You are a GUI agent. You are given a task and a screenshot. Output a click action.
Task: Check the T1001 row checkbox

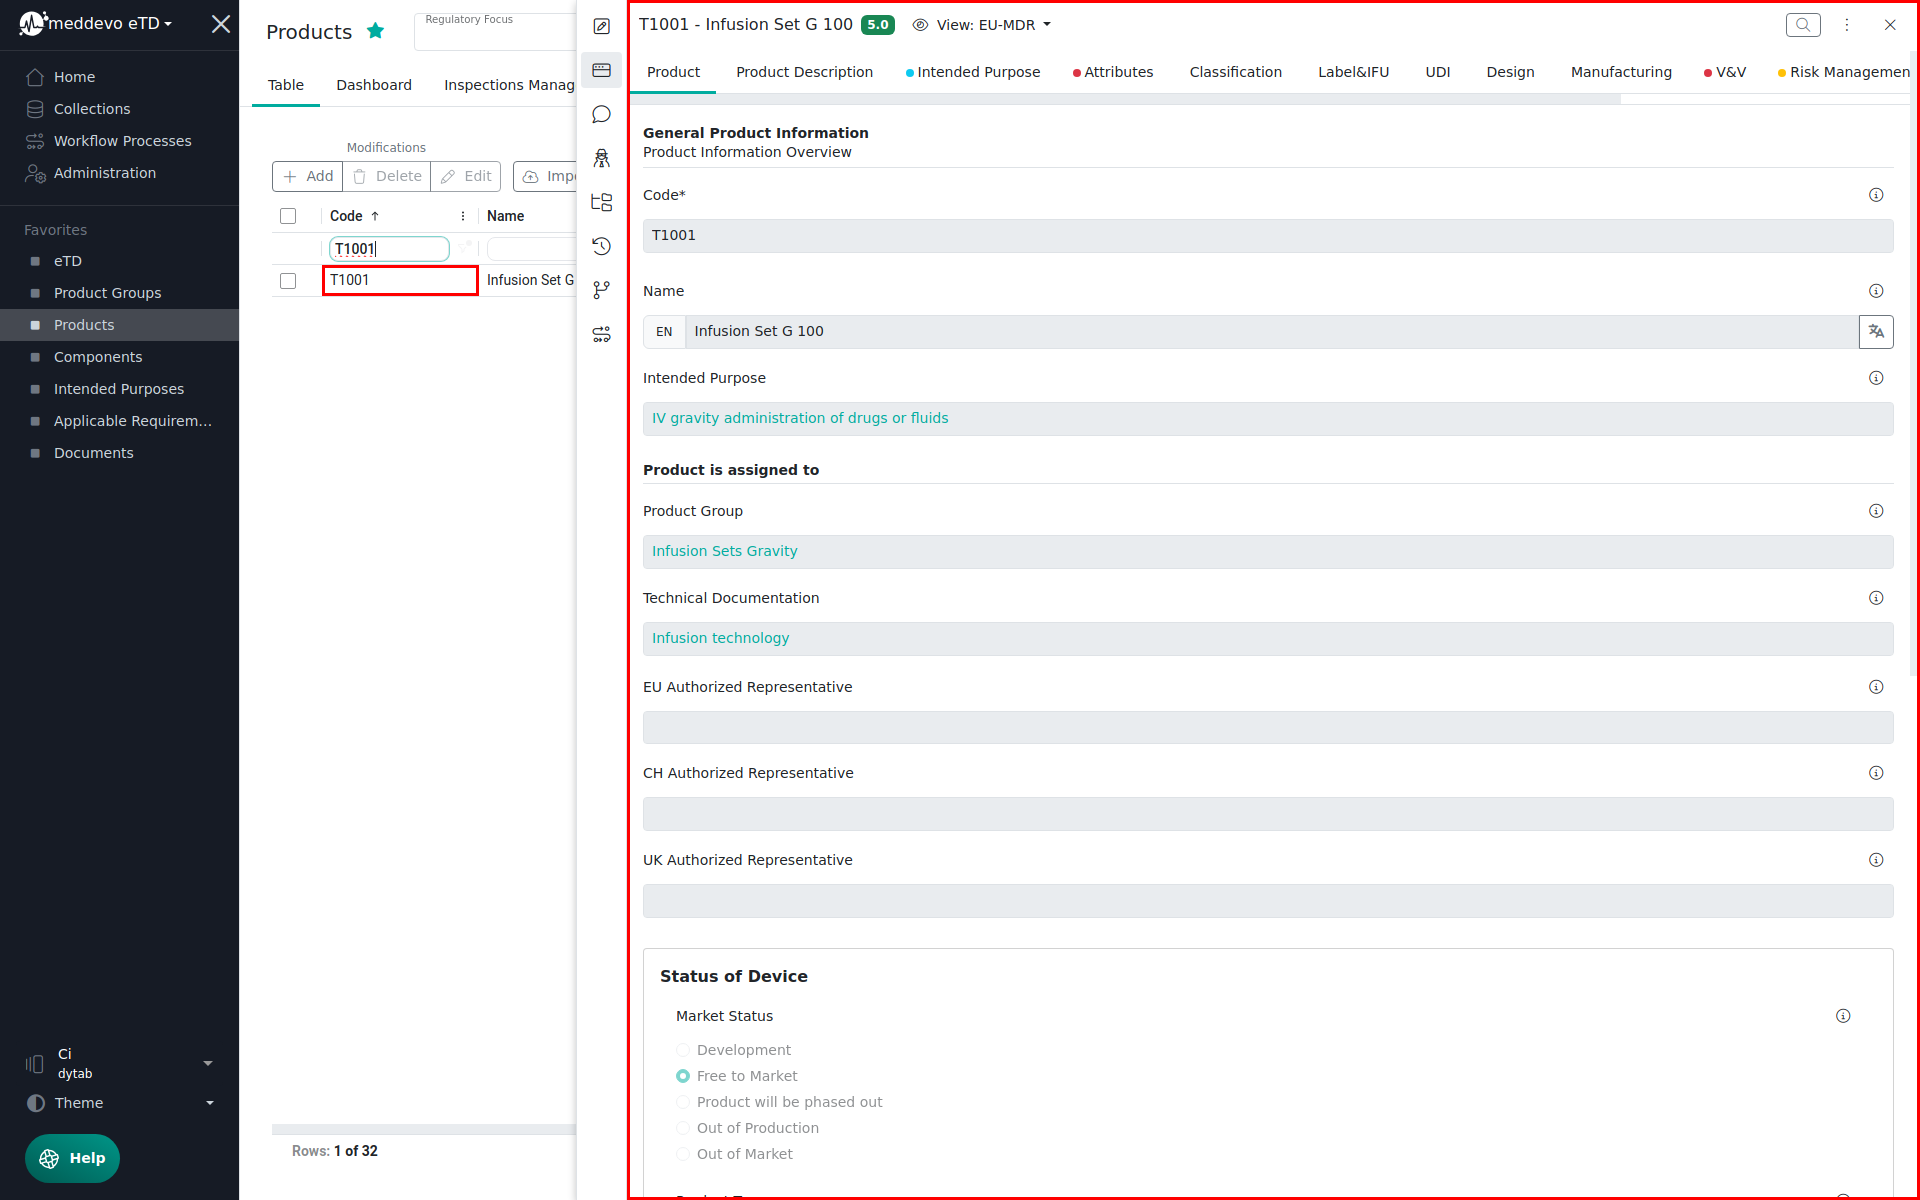point(288,281)
